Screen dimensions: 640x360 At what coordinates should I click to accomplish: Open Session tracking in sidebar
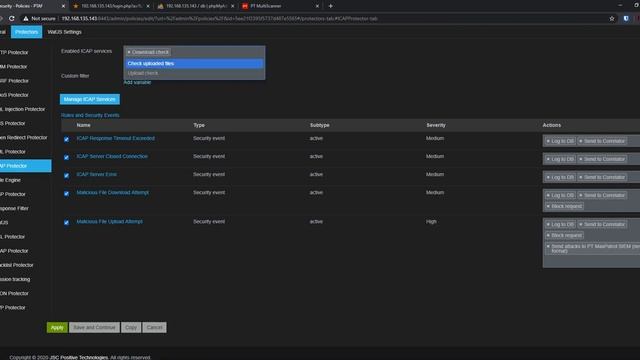click(x=15, y=279)
